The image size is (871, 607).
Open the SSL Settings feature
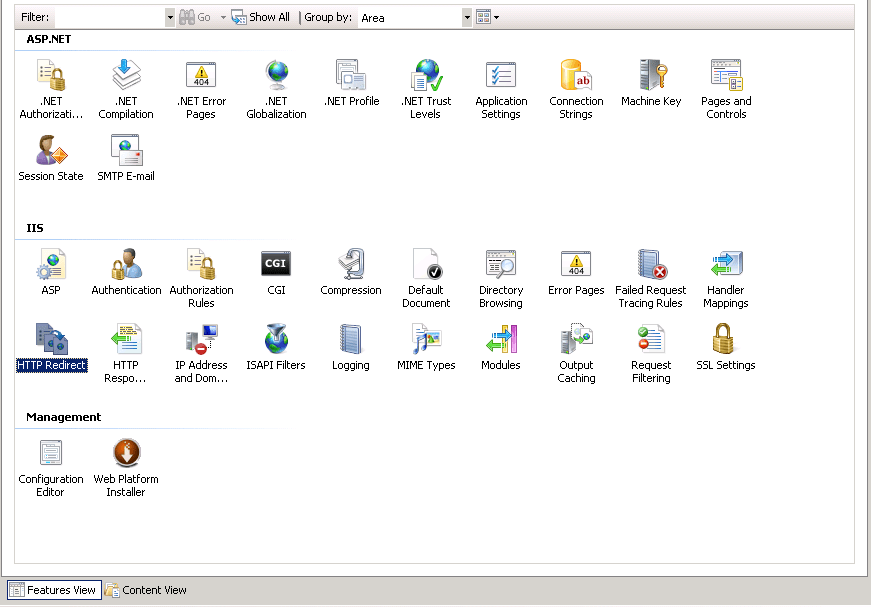click(725, 345)
